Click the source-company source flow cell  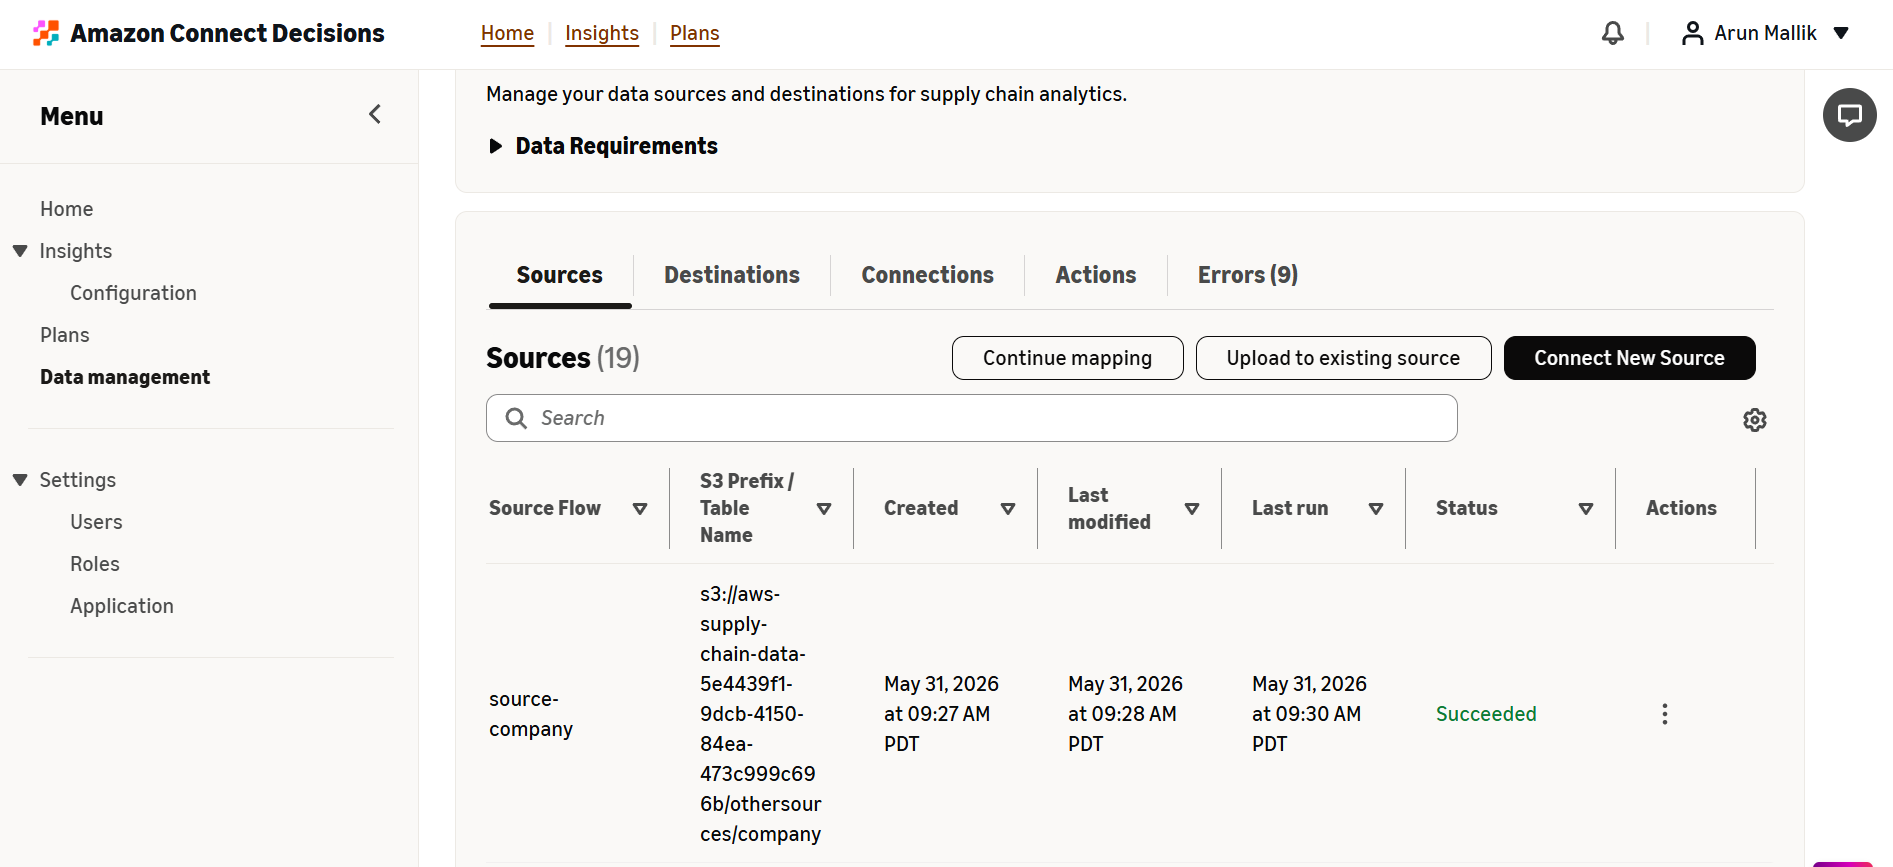click(531, 714)
